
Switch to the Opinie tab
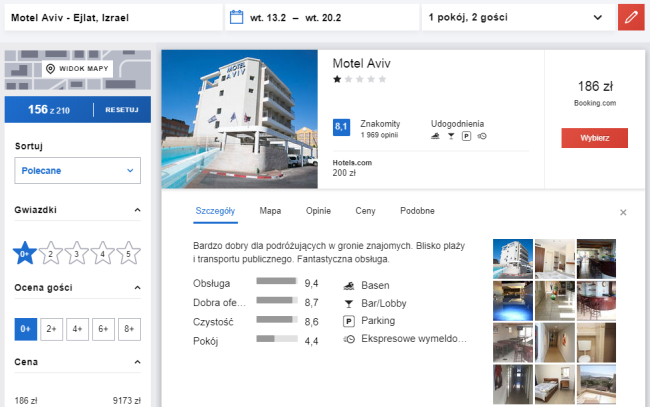[318, 211]
